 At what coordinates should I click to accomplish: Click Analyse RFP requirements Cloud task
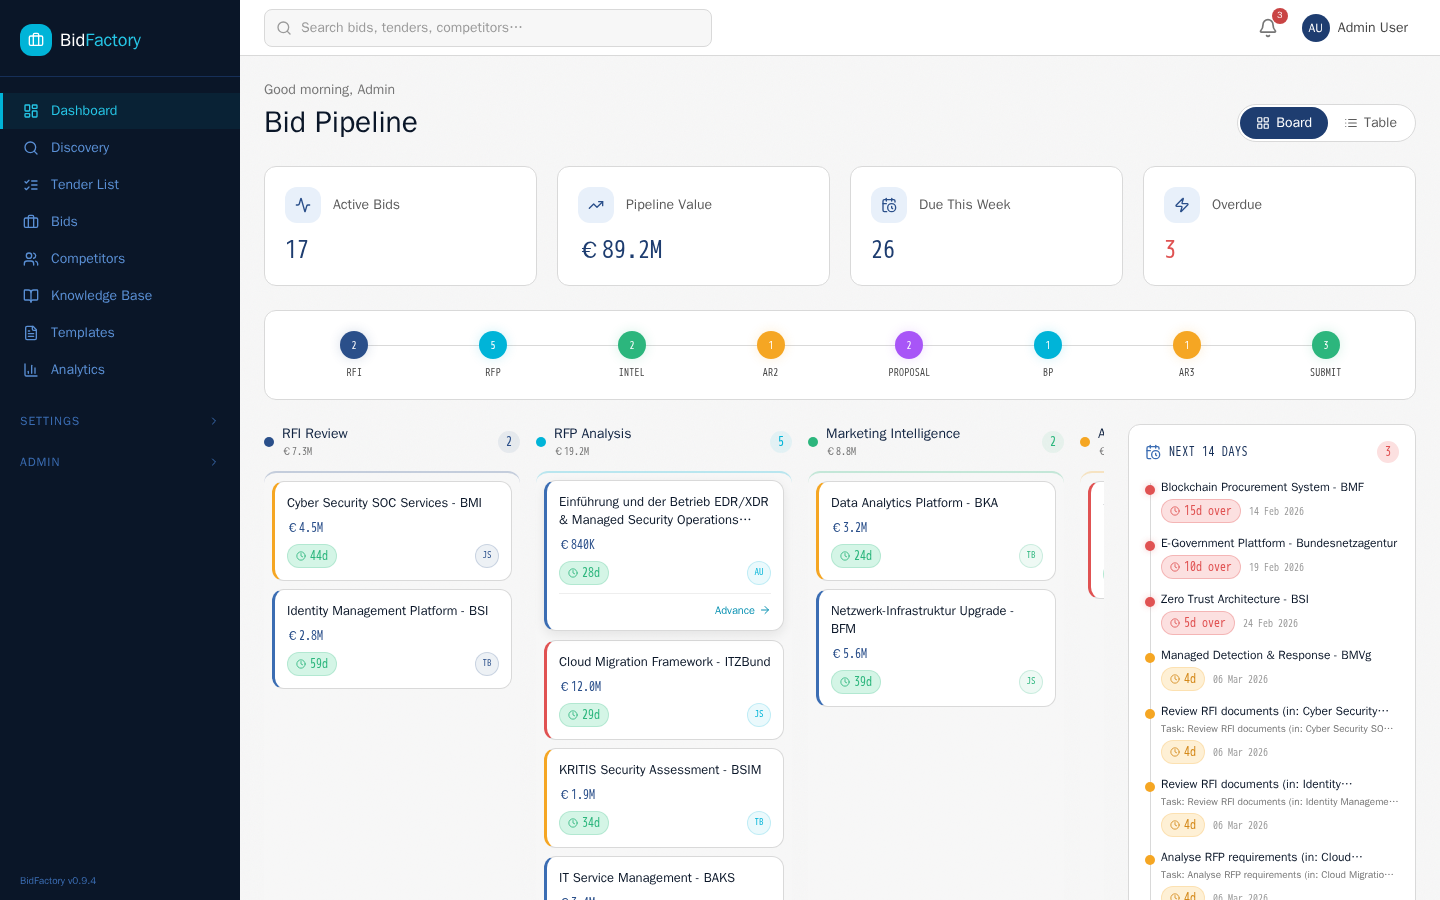pos(1262,857)
